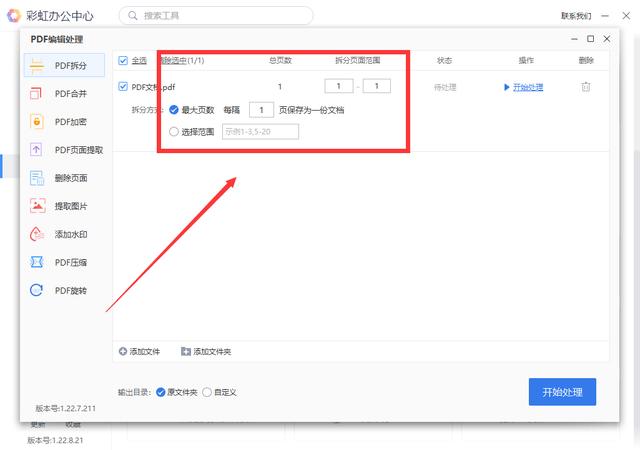Switch to the 添加水印 menu item
The height and width of the screenshot is (450, 640).
pos(64,234)
